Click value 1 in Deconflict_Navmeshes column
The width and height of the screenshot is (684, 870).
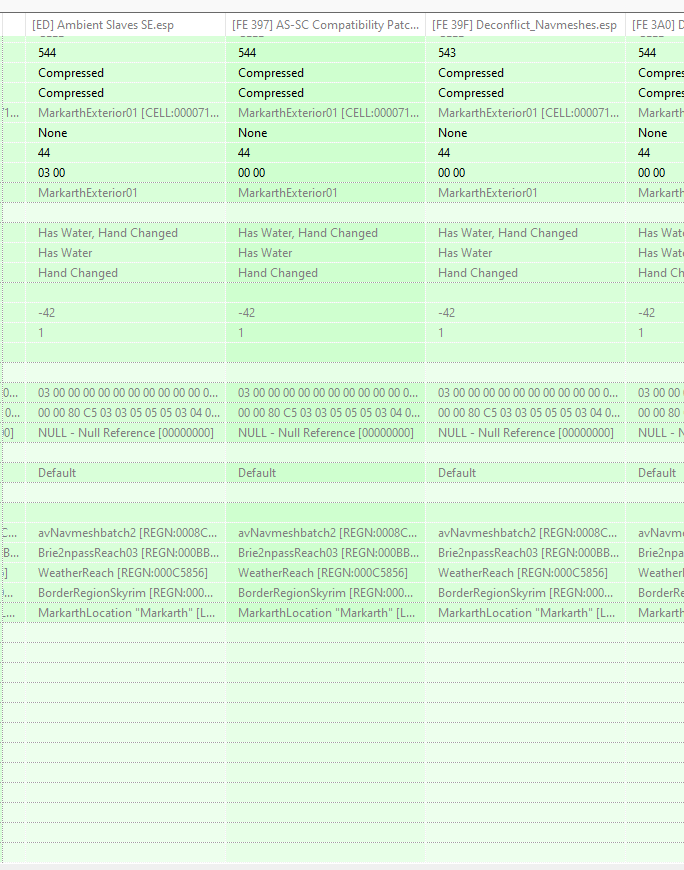click(441, 333)
